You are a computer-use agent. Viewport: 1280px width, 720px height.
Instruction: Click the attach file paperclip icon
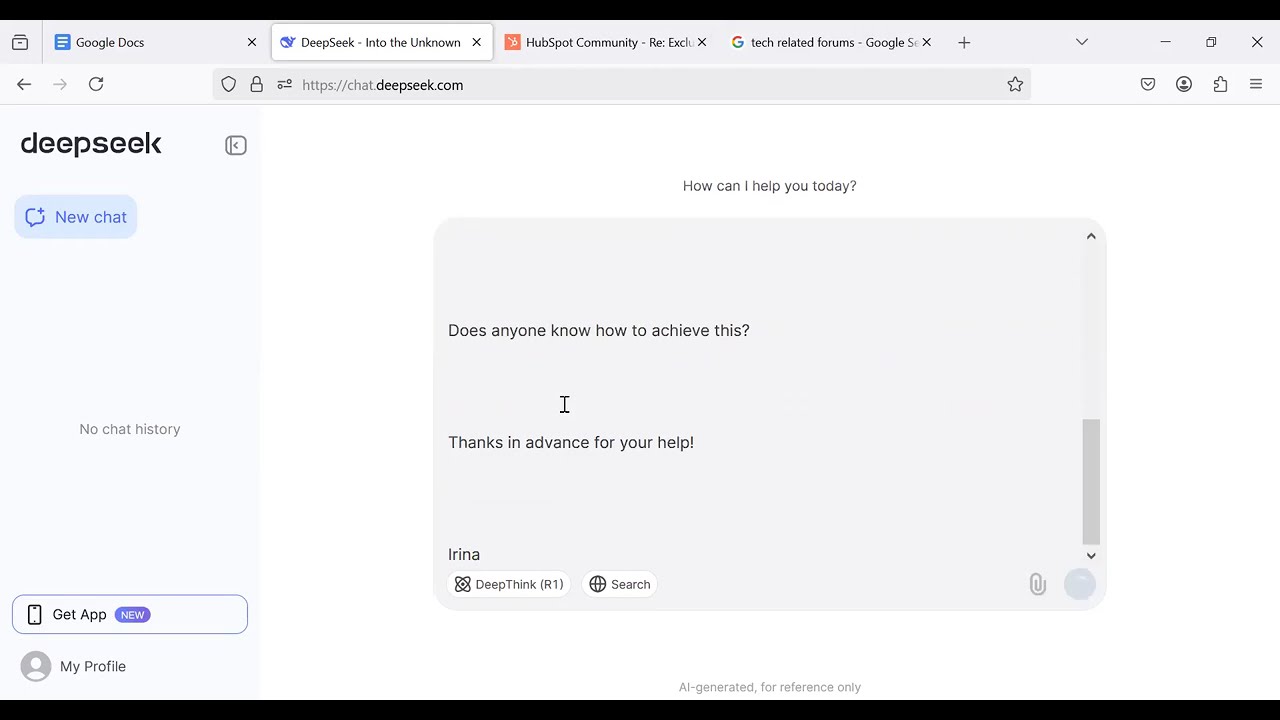click(x=1037, y=585)
